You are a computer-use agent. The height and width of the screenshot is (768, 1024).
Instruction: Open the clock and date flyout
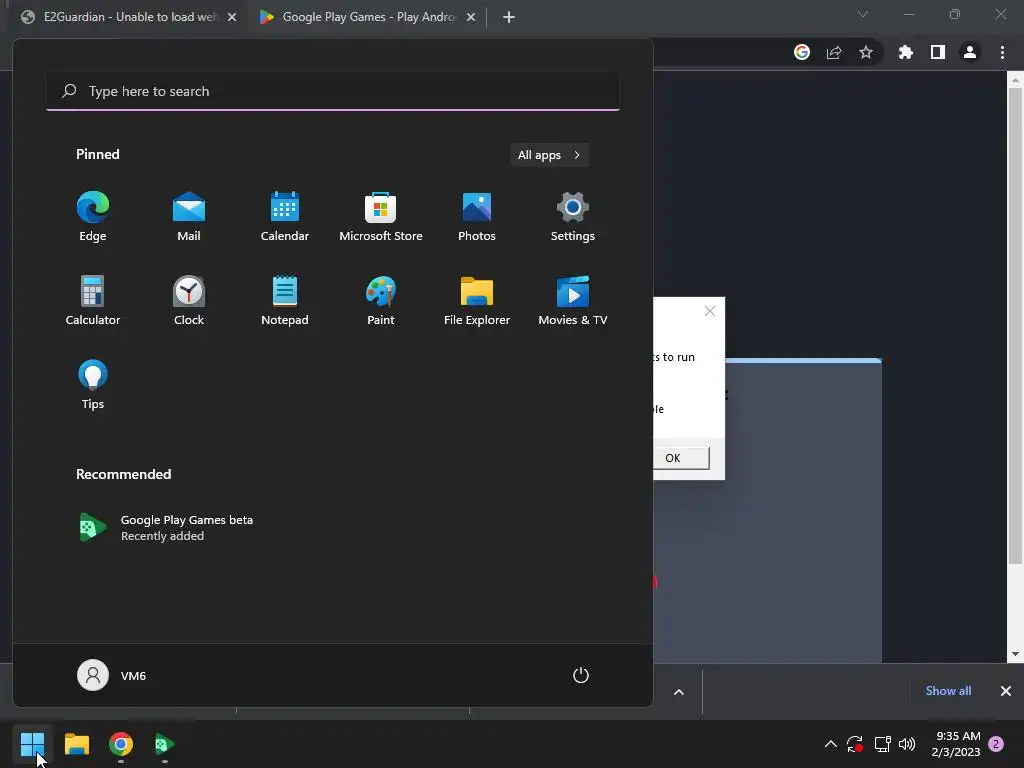[956, 744]
